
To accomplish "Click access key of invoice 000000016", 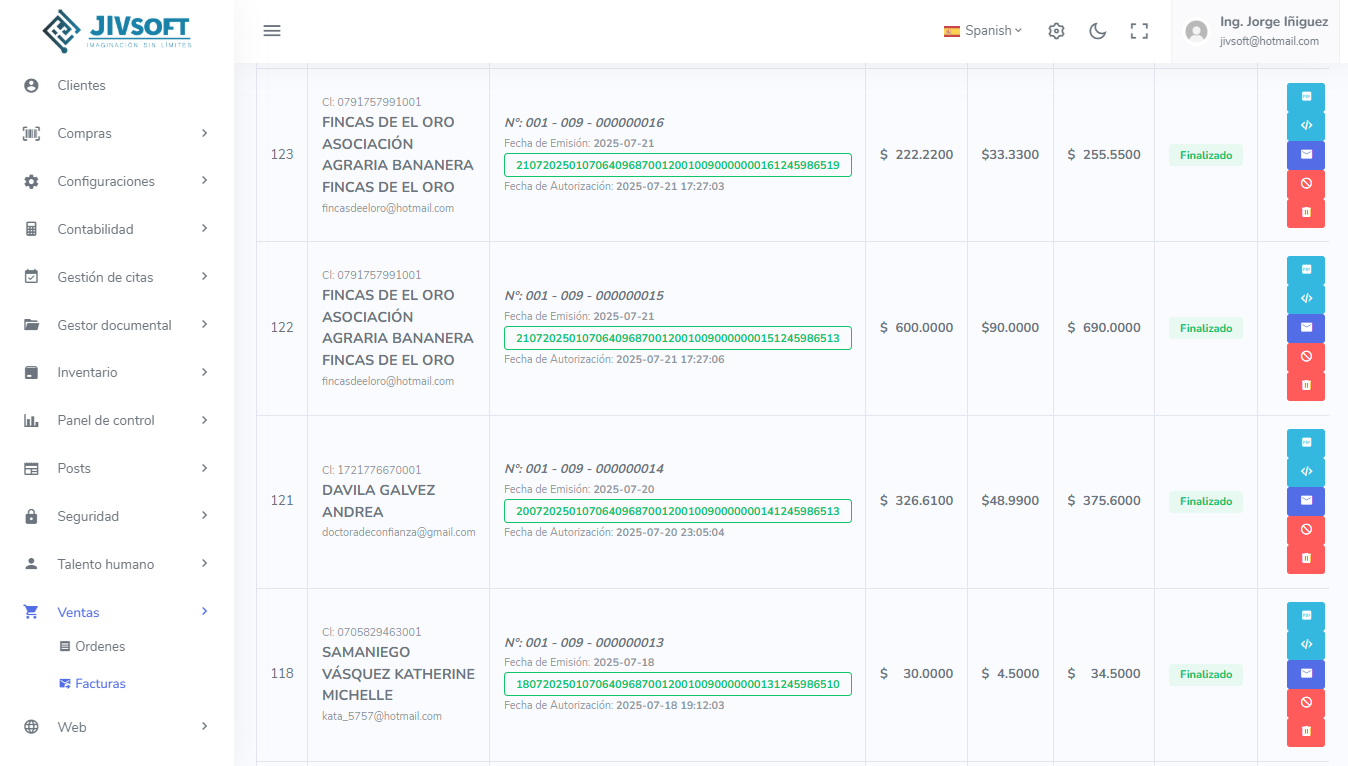I will (677, 165).
